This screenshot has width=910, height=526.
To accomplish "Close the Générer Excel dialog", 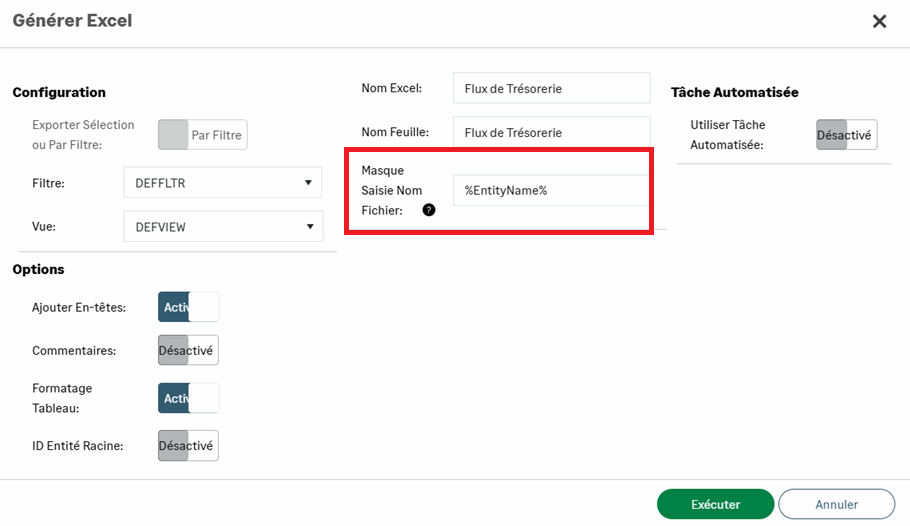I will (x=879, y=21).
